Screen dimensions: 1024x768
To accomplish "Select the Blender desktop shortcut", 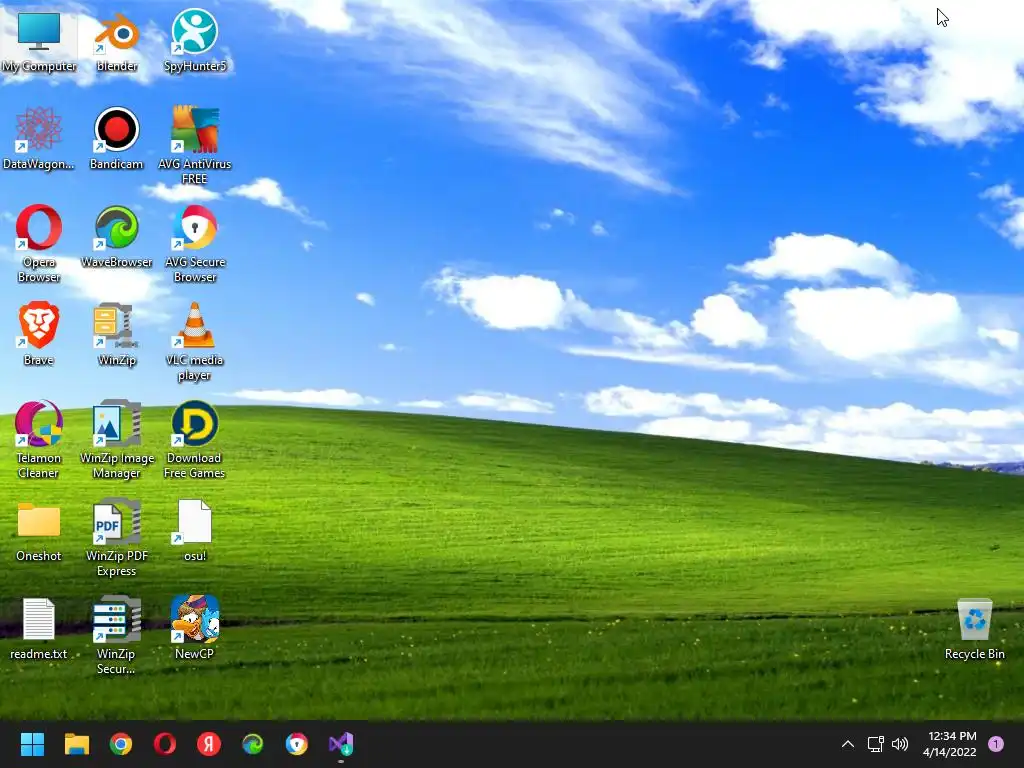I will 117,42.
